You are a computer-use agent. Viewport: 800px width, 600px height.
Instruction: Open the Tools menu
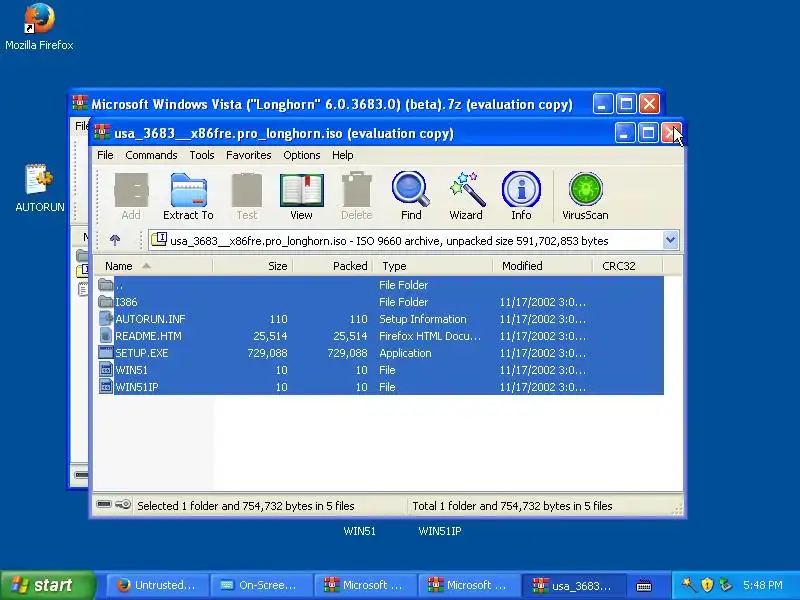202,155
